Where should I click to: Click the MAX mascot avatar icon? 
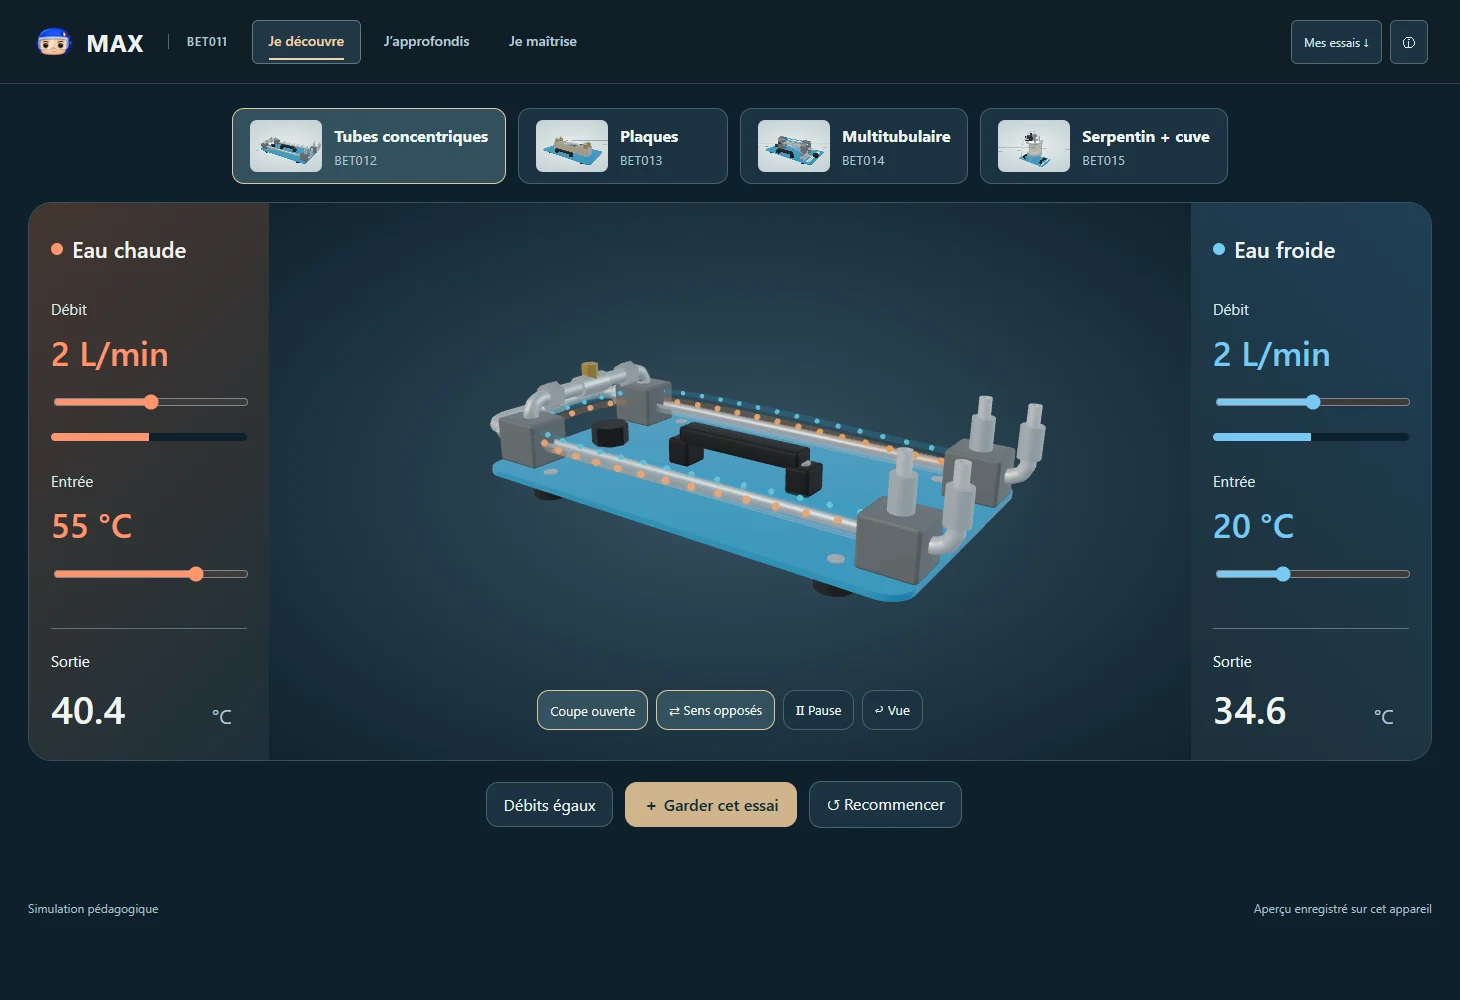tap(54, 42)
